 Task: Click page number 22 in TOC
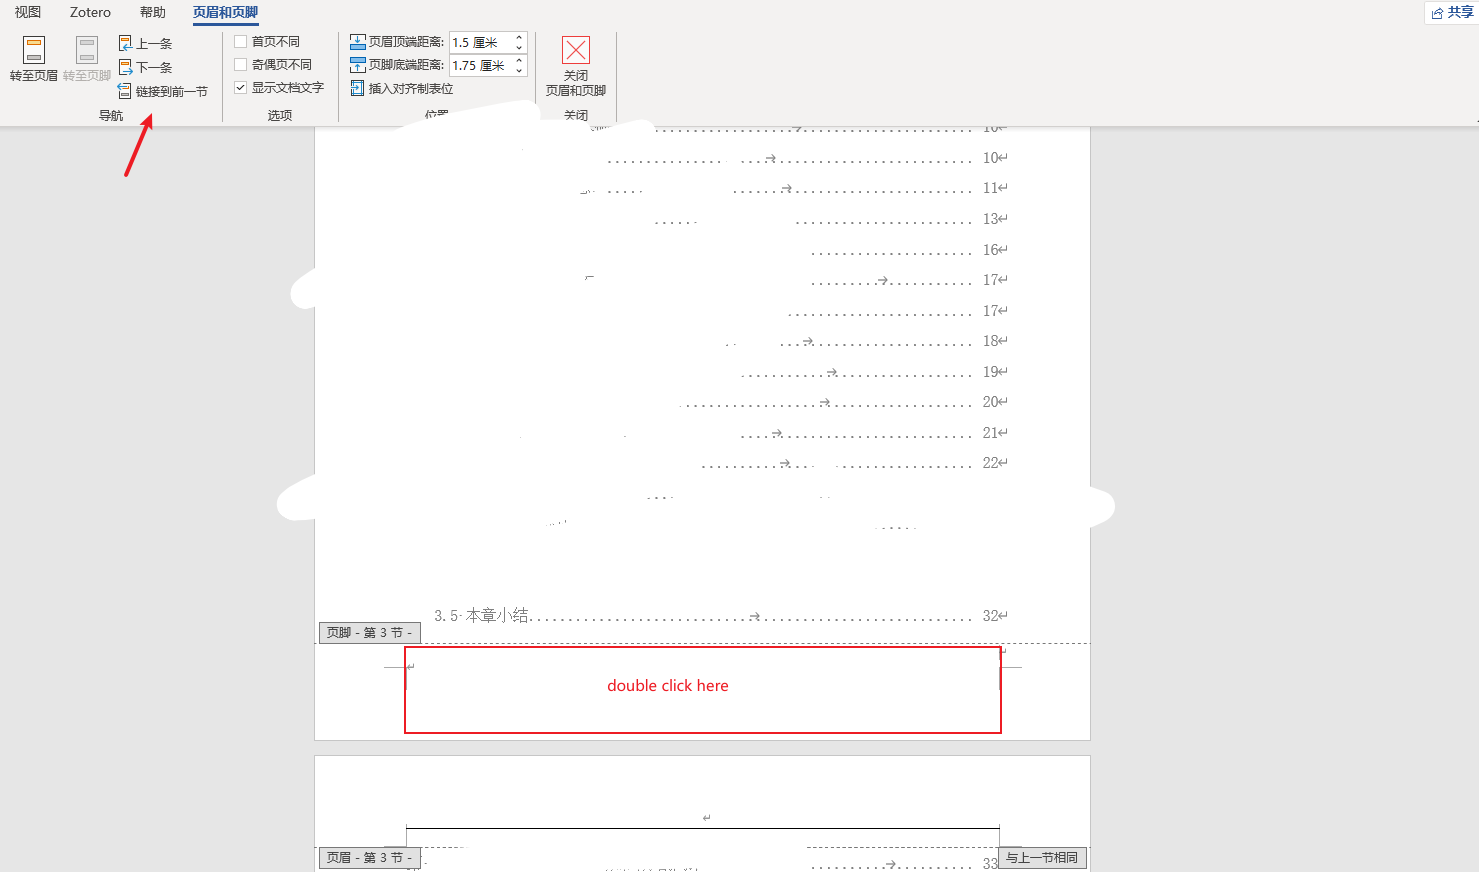point(991,462)
